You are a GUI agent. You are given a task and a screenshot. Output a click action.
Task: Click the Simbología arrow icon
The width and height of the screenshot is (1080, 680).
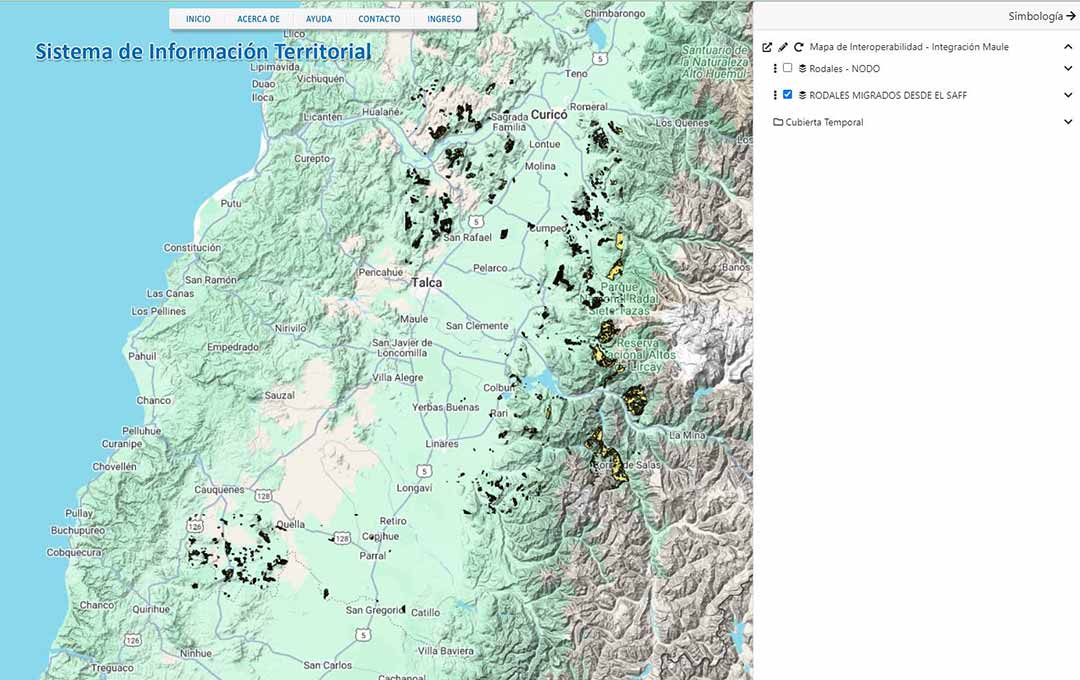click(x=1071, y=16)
